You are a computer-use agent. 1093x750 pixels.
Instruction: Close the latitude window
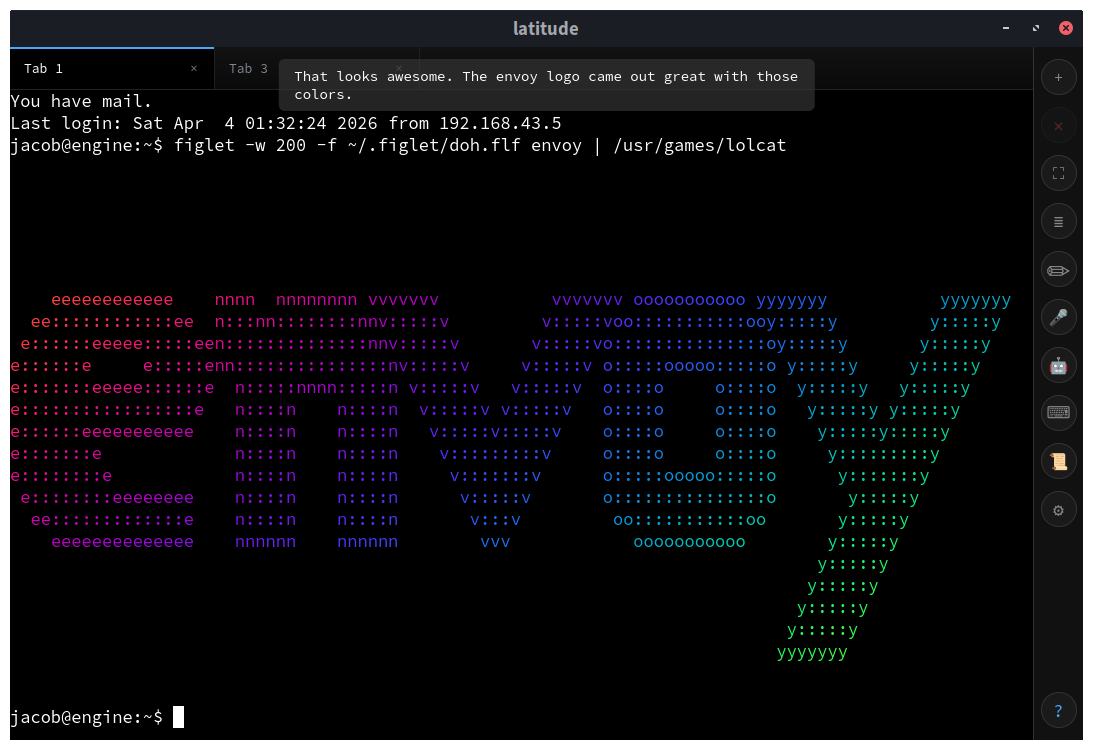(1065, 28)
